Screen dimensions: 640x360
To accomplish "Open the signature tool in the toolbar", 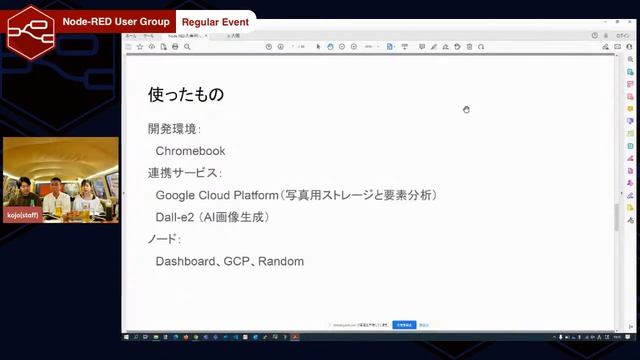I will pyautogui.click(x=445, y=47).
